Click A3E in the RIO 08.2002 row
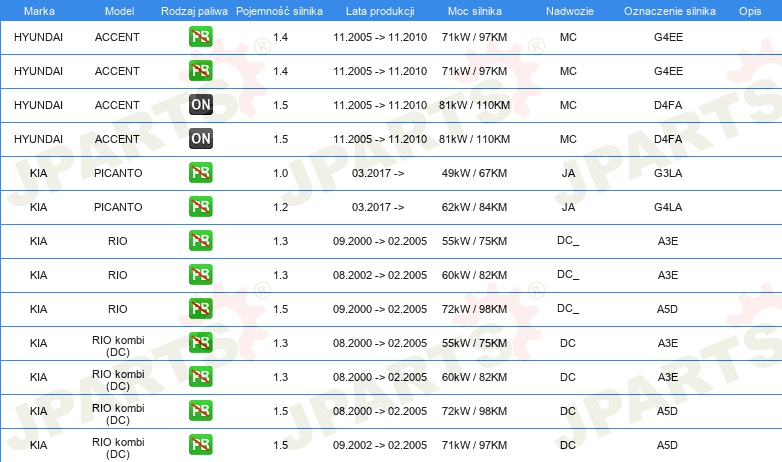The width and height of the screenshot is (782, 462). pyautogui.click(x=668, y=275)
